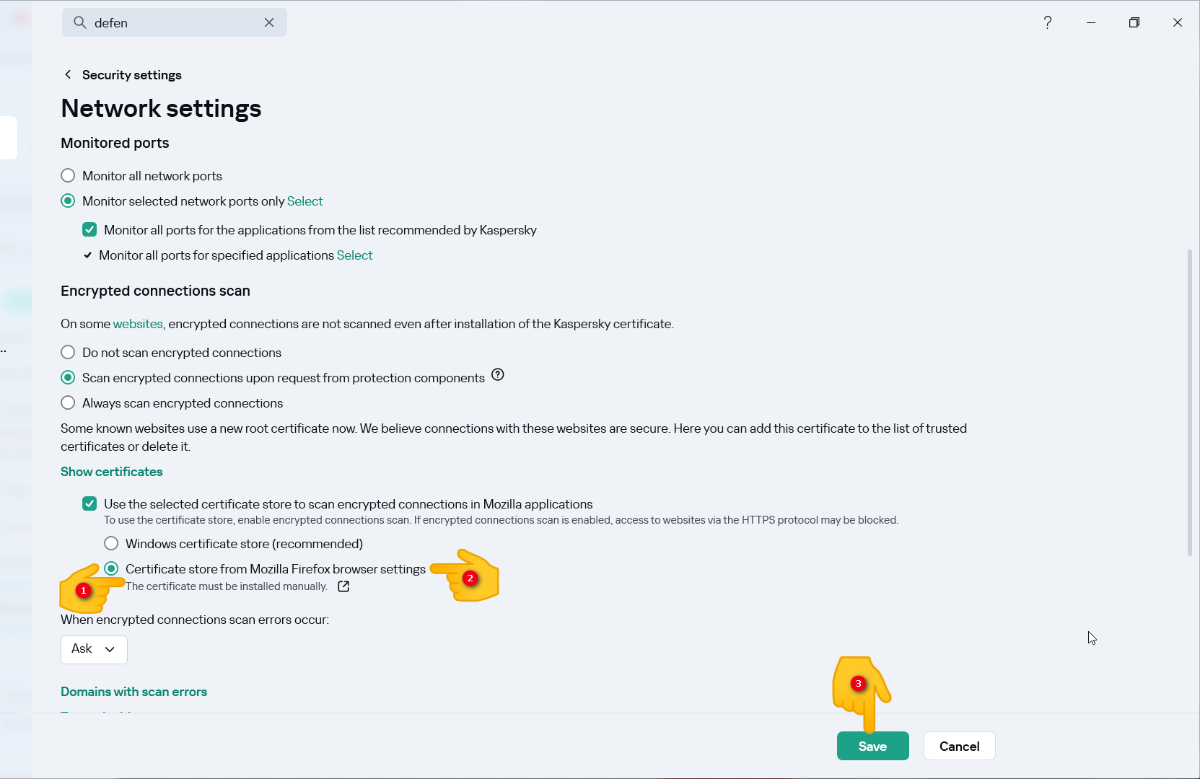Select Do not scan encrypted connections
1200x779 pixels.
coord(68,352)
